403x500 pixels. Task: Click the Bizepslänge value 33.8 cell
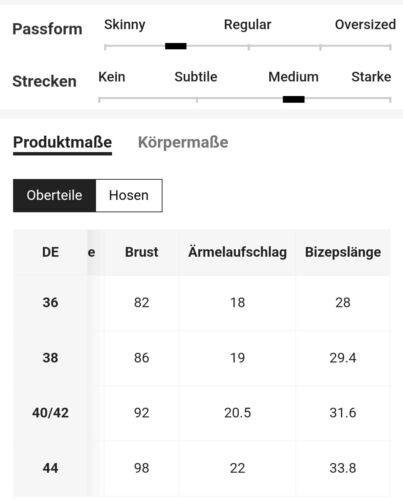click(343, 468)
